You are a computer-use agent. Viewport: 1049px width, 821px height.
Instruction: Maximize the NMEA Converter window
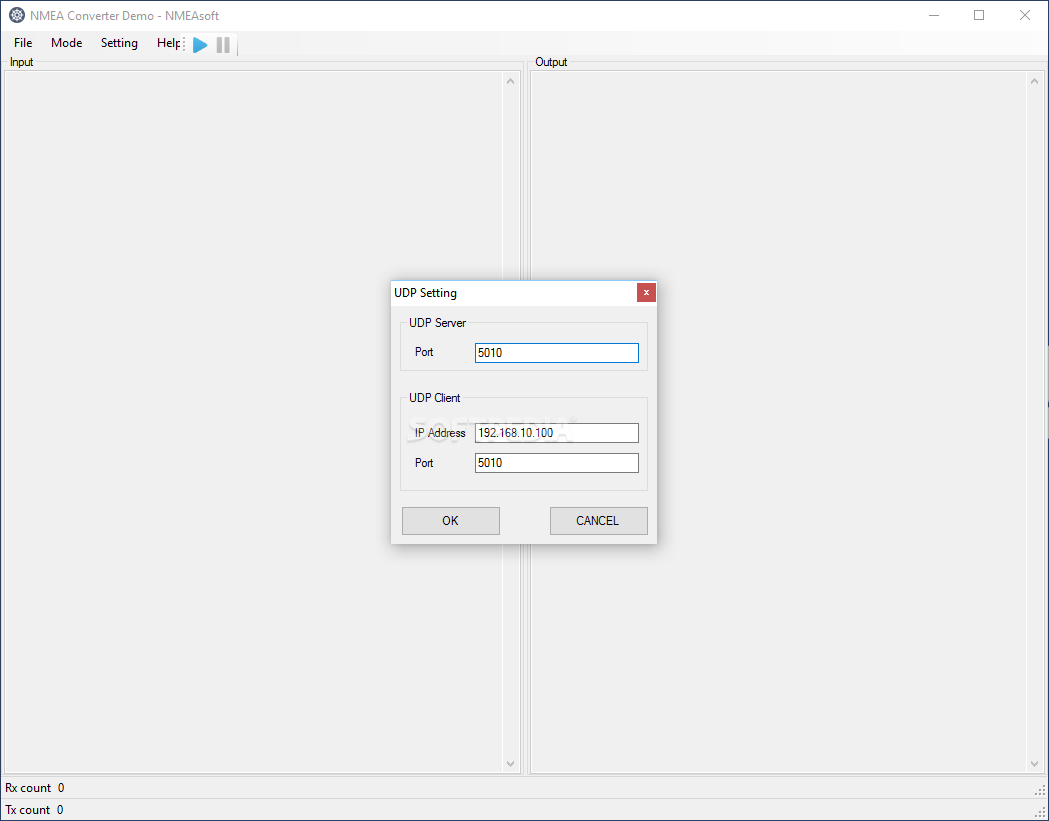coord(979,15)
